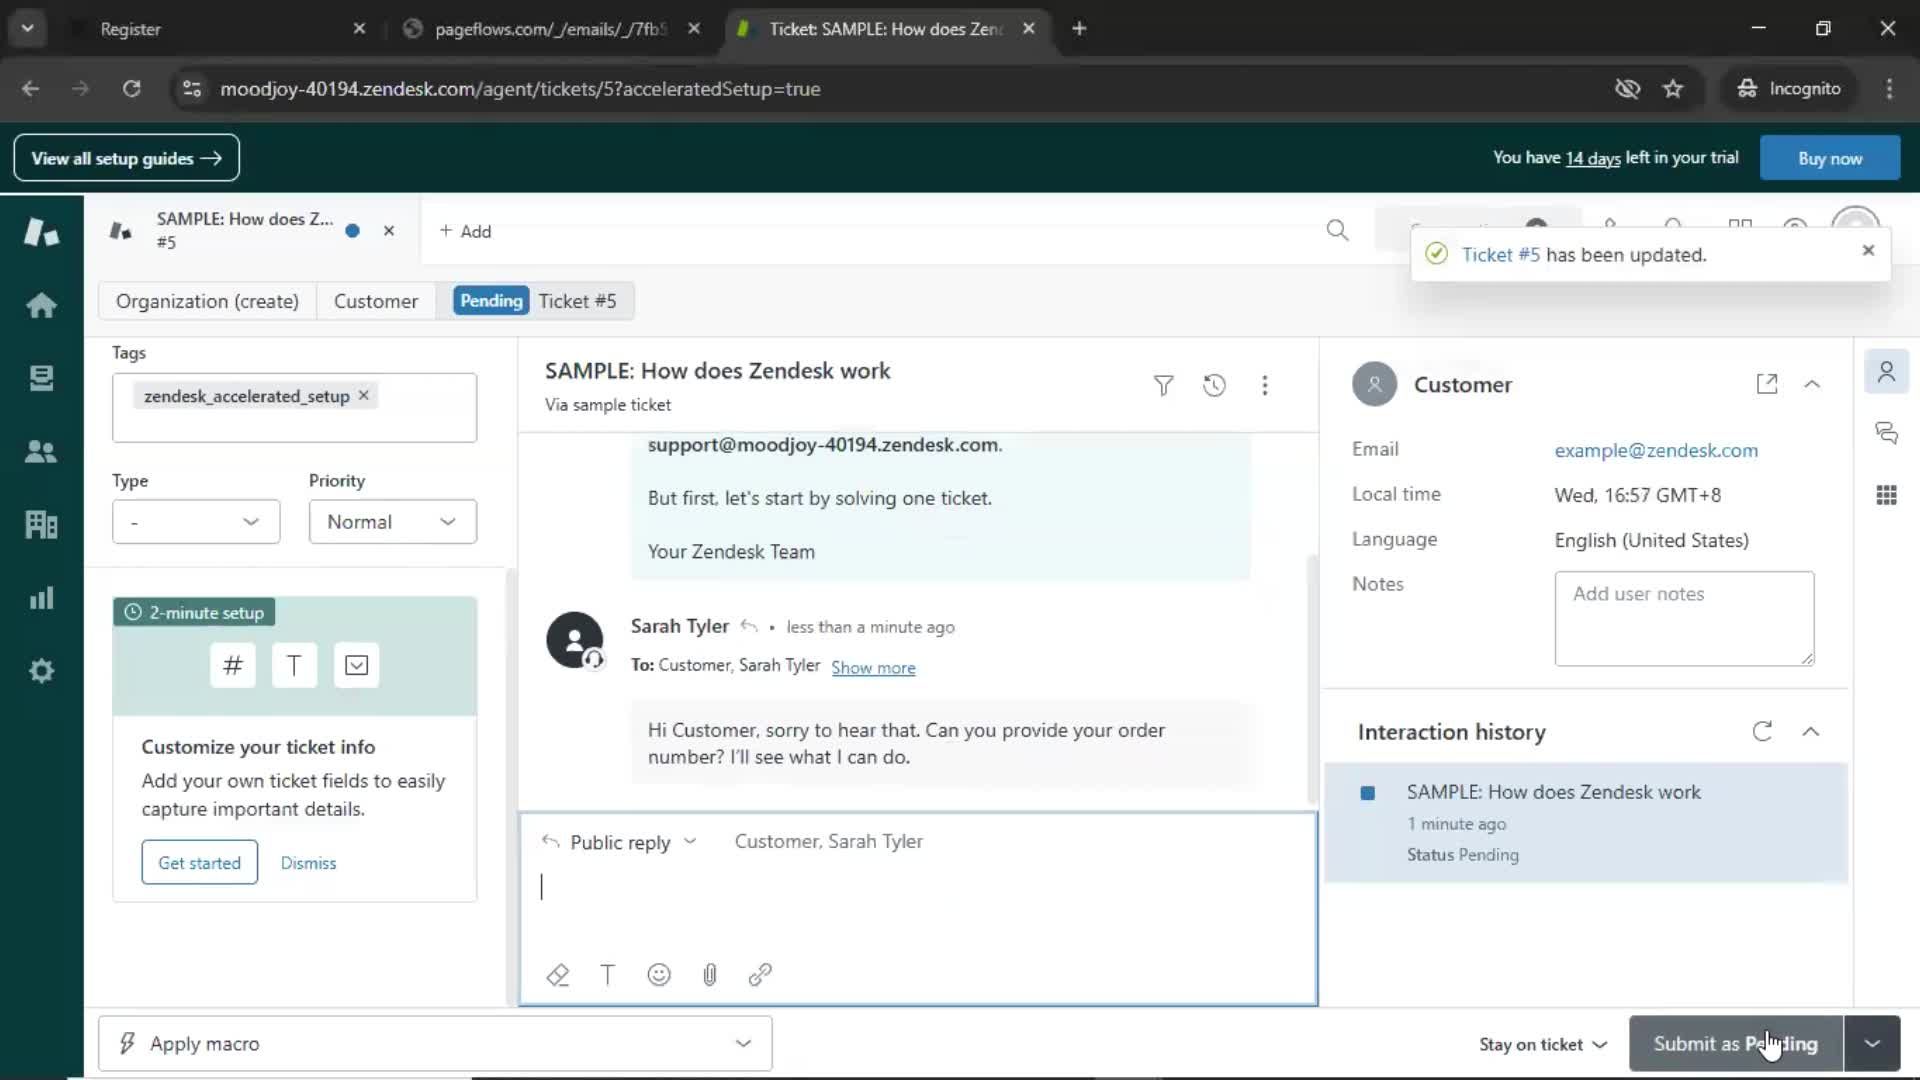Open user context panel icon

tap(1886, 372)
